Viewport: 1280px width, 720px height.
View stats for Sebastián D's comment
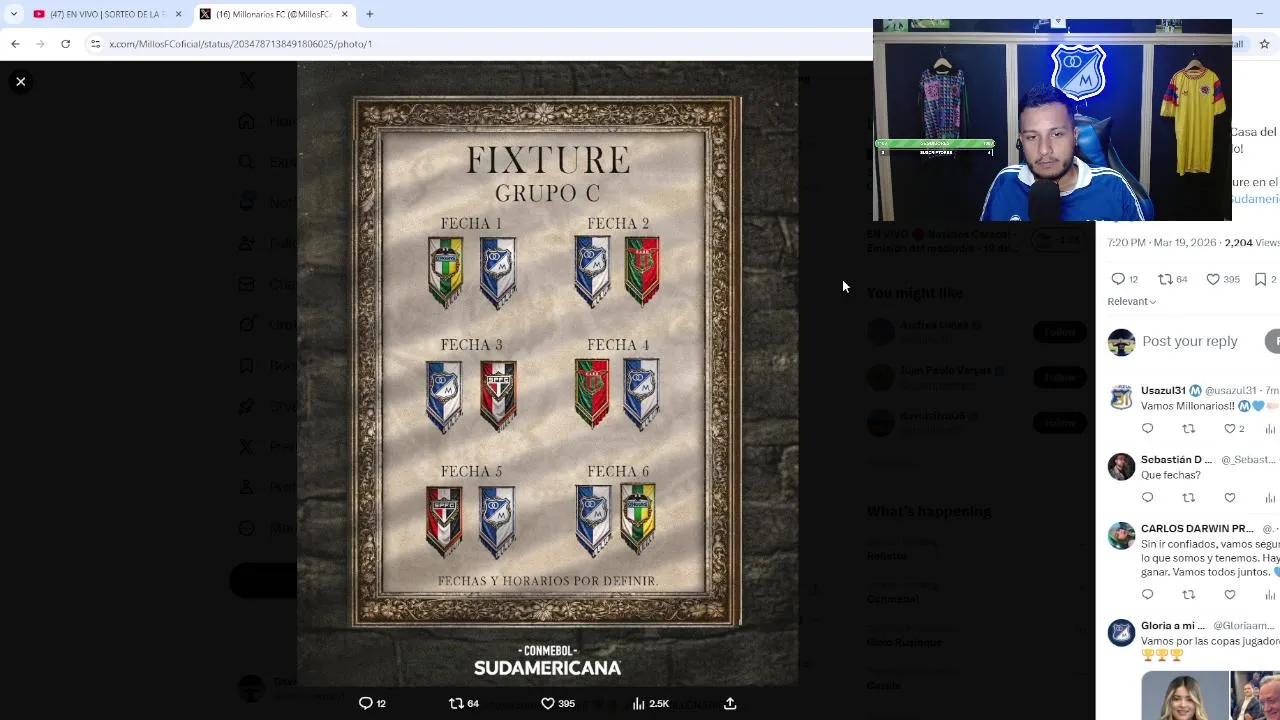click(1271, 497)
